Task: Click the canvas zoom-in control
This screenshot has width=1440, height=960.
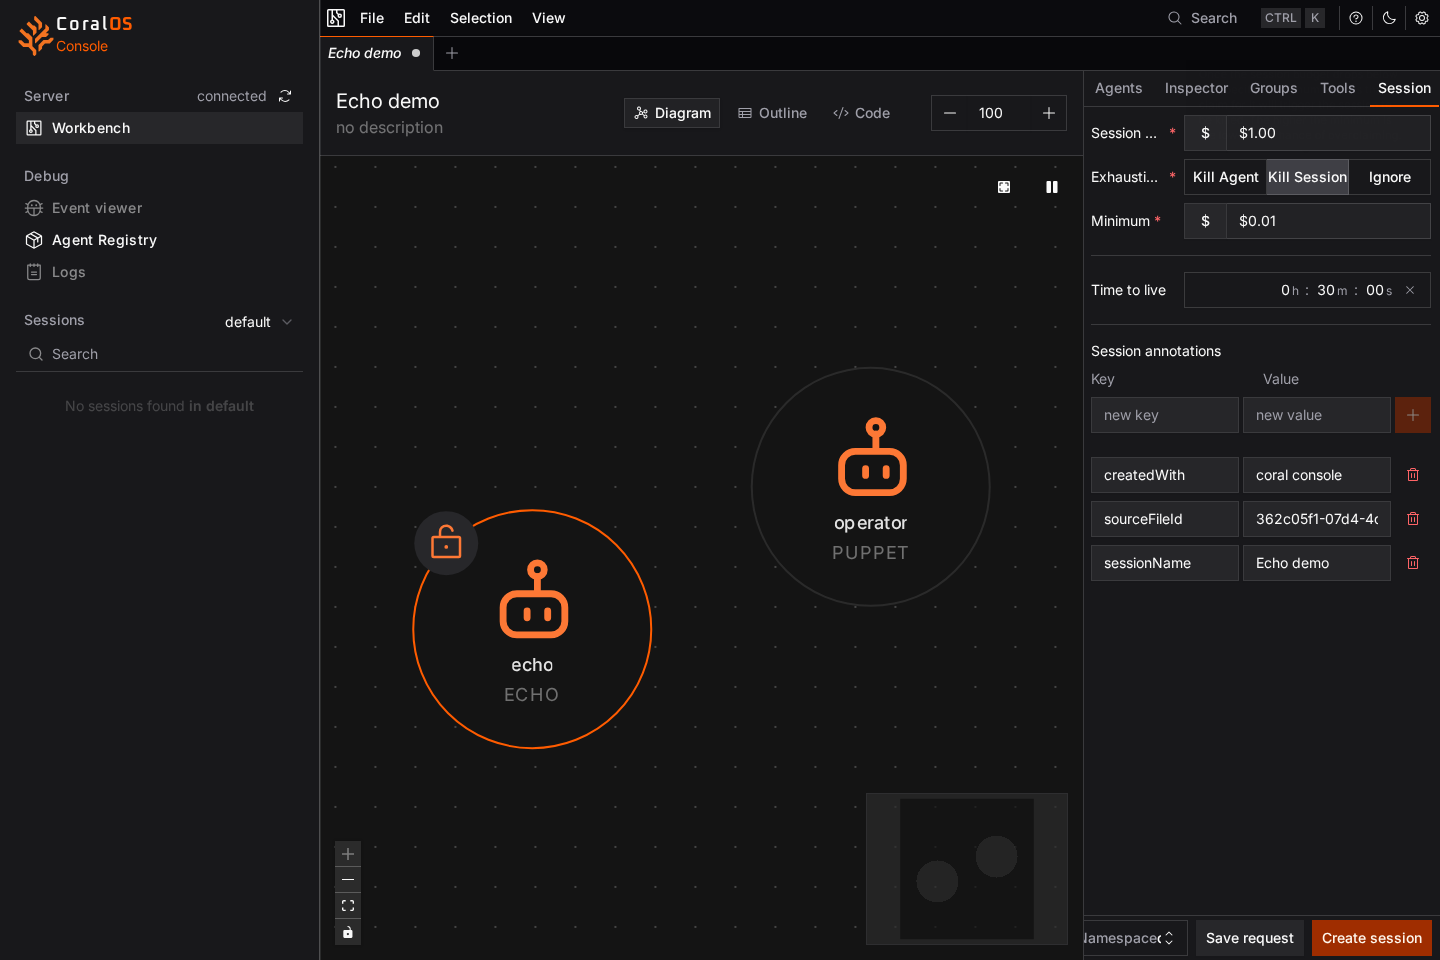Action: tap(348, 854)
